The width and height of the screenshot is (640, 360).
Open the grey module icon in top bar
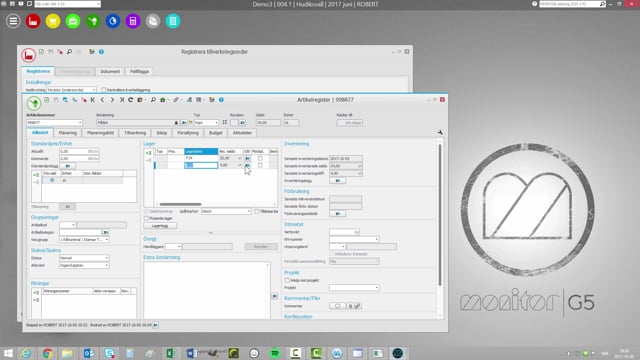(x=153, y=21)
